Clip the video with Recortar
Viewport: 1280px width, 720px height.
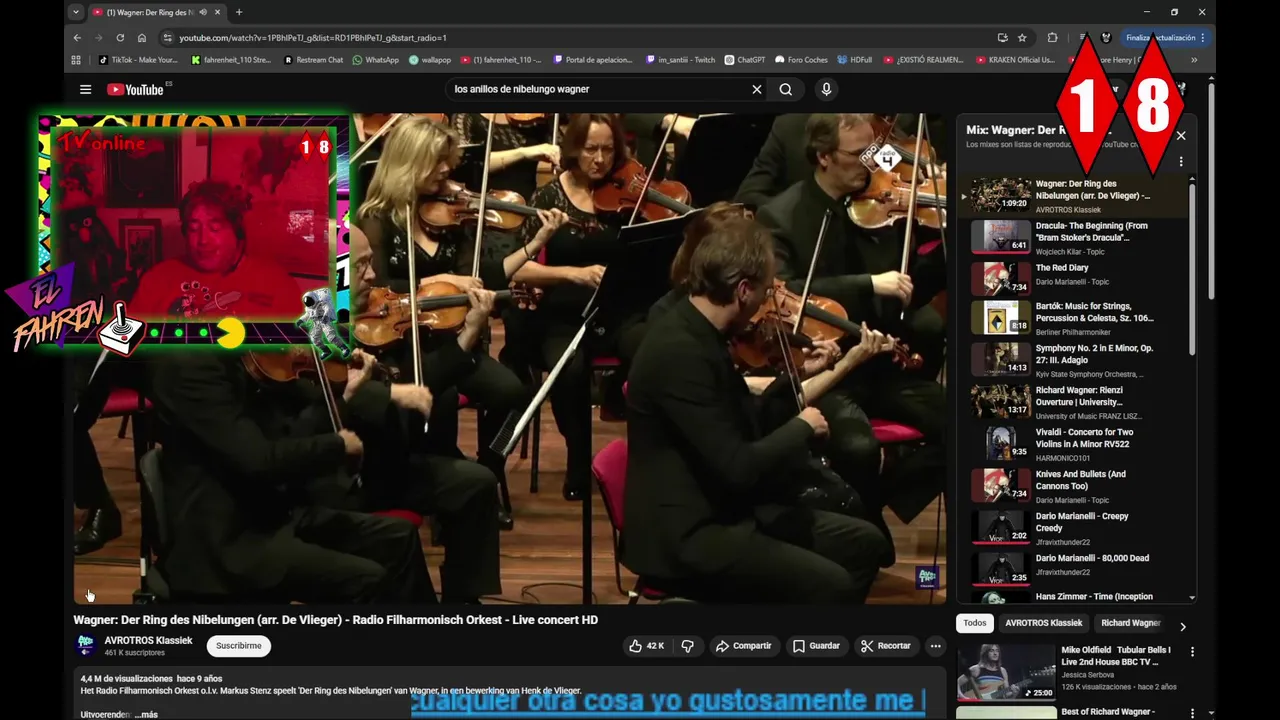click(x=886, y=646)
